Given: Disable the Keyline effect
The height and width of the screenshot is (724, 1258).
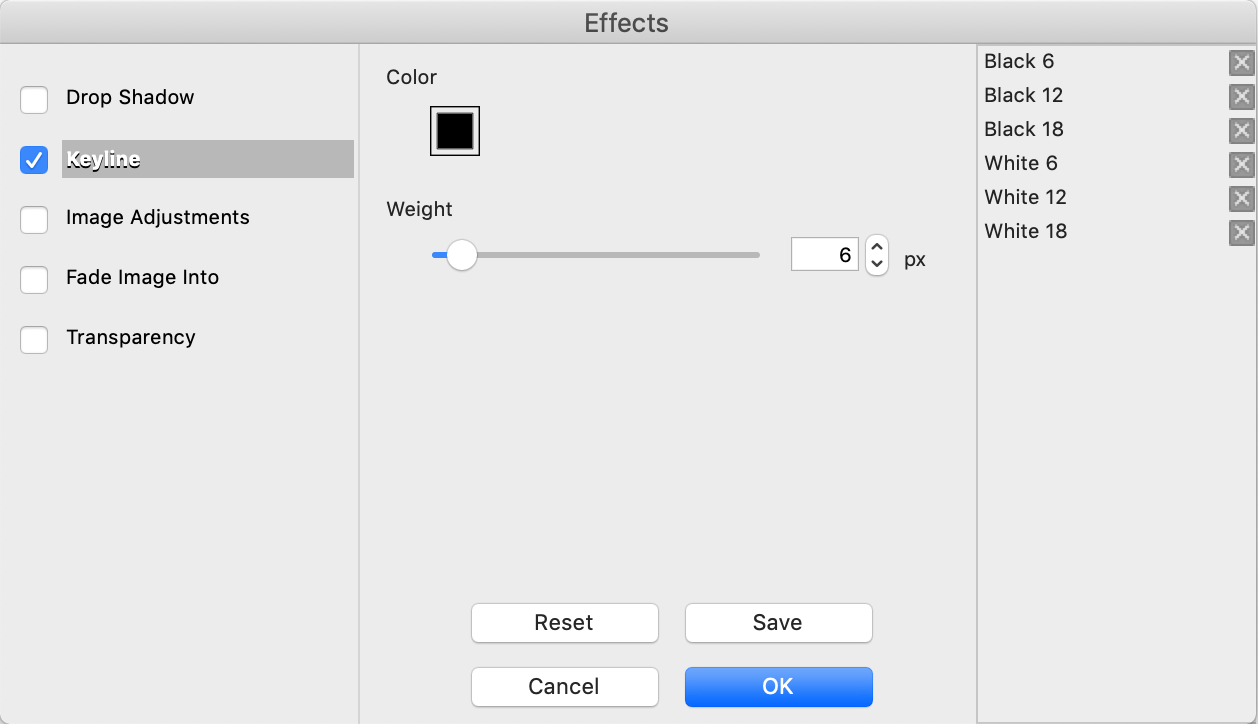Looking at the screenshot, I should (33, 160).
